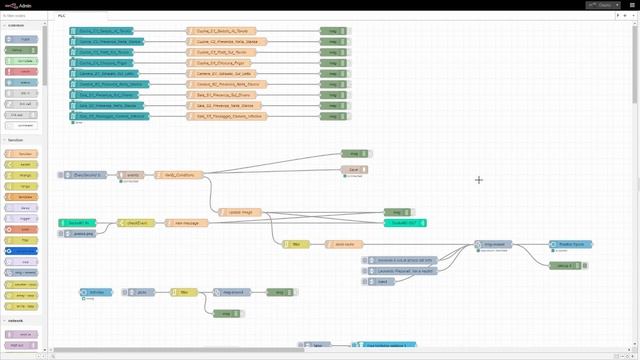This screenshot has height=360, width=640.
Task: Select the highlighted dark blue palette node
Action: (x=22, y=251)
